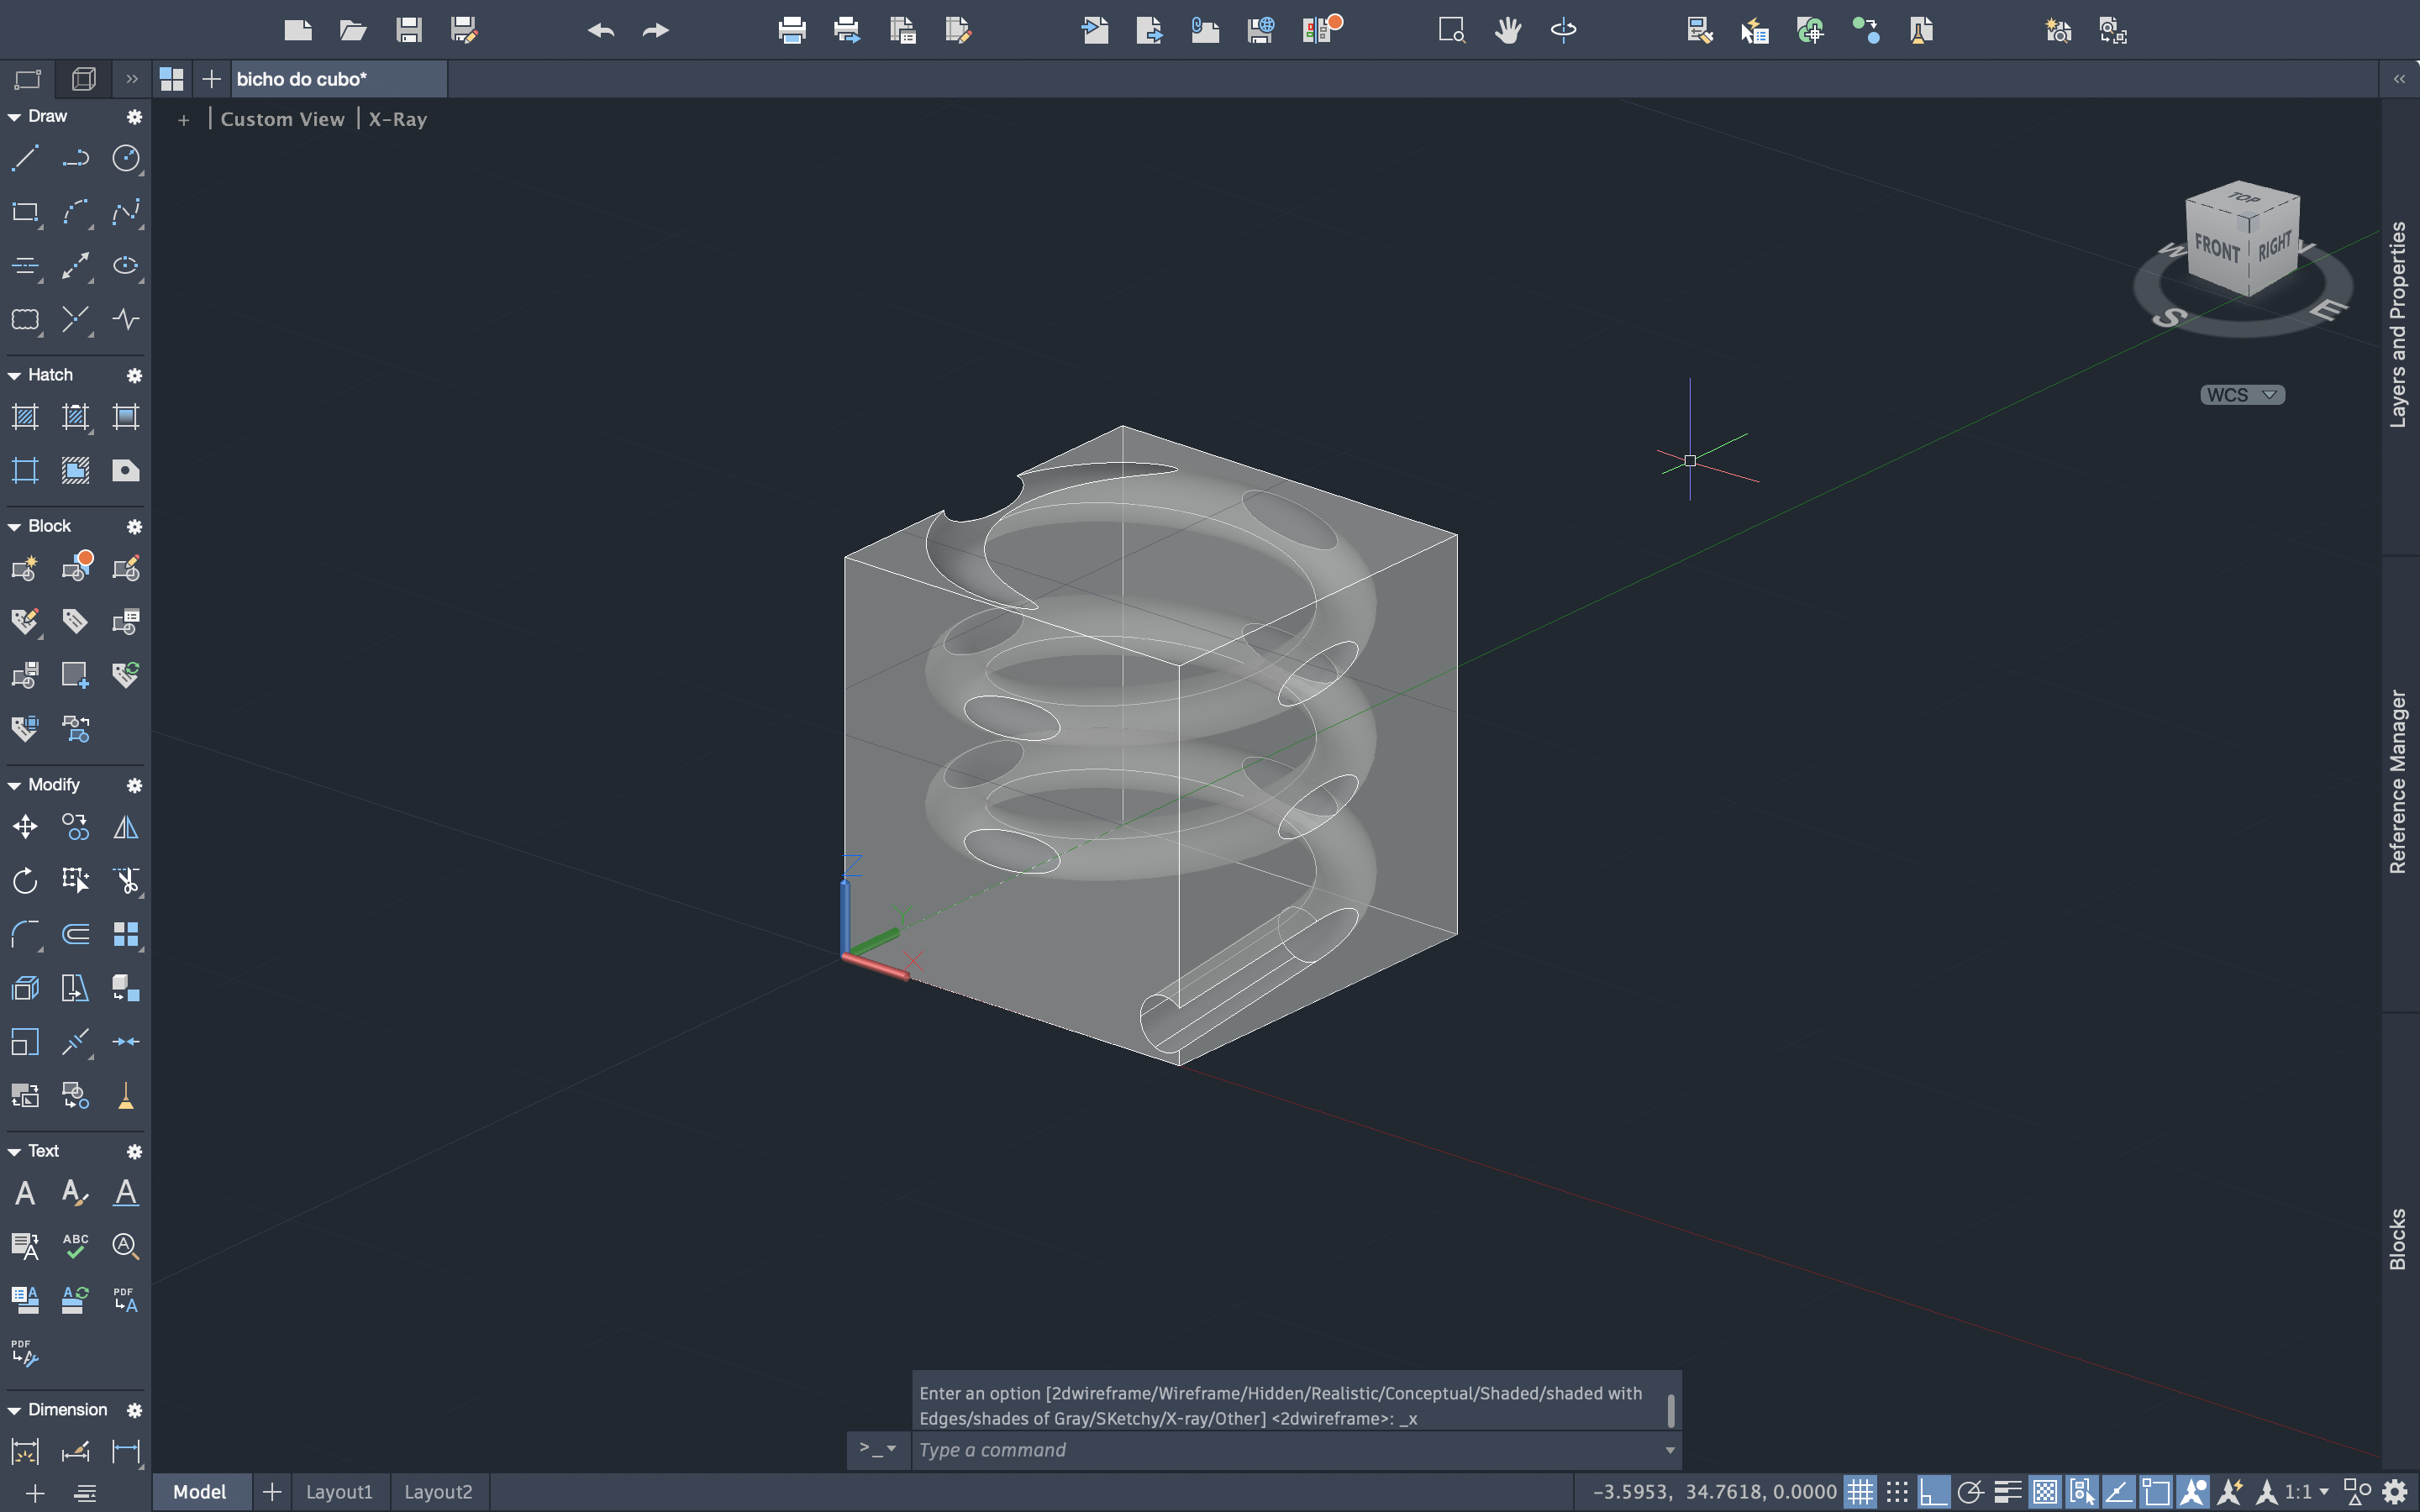Switch to the Layout1 tab
Image resolution: width=2420 pixels, height=1512 pixels.
(339, 1492)
